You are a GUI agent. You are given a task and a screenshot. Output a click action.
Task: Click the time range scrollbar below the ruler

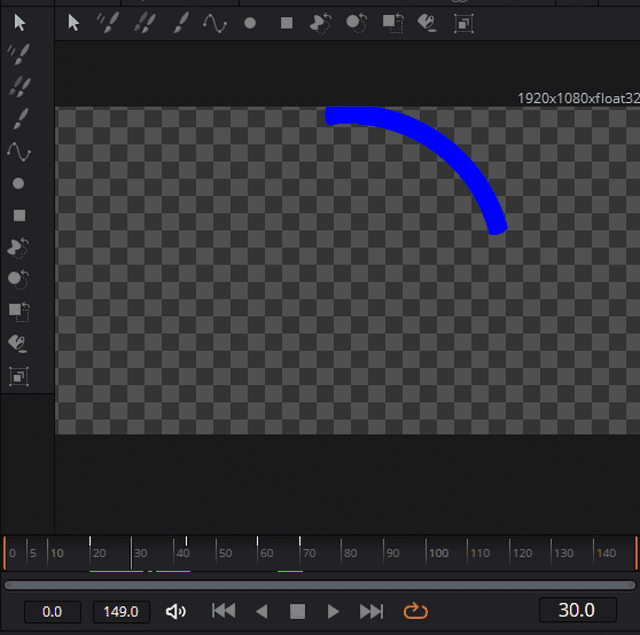[x=320, y=585]
